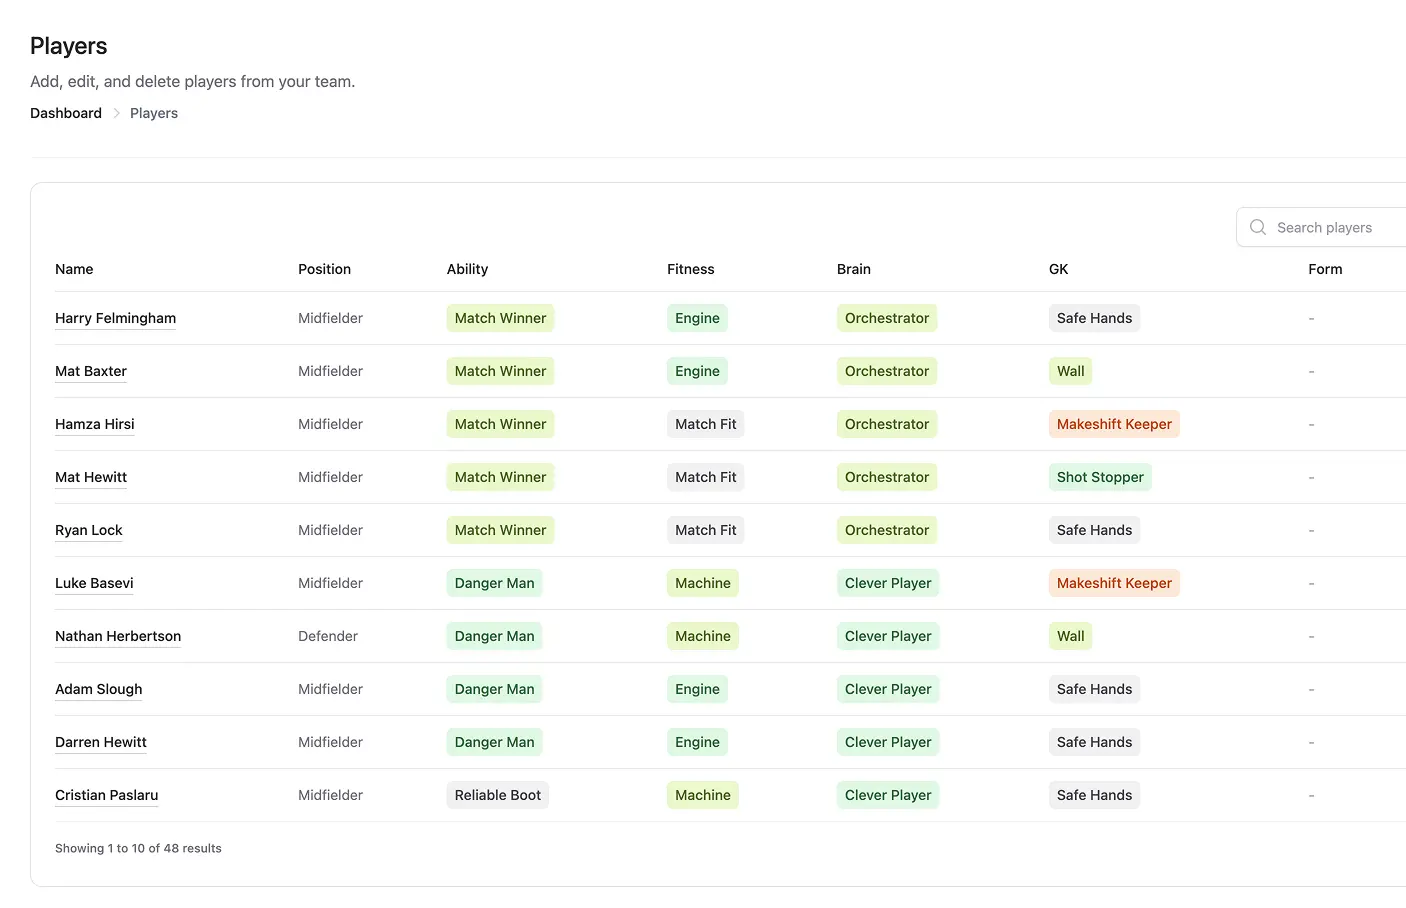Click the Danger Man badge for Adam Slough
This screenshot has height=908, width=1406.
(494, 689)
